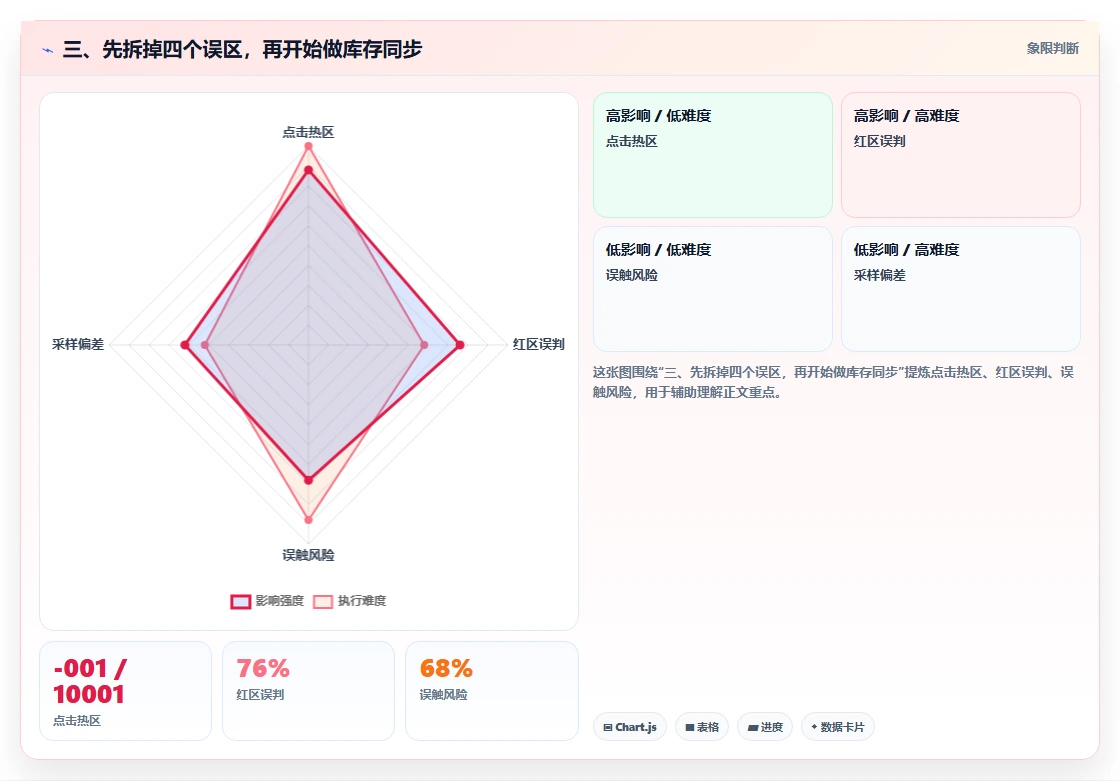Click the 执行难度 legend label
Screen dimensions: 1120x781
pos(361,601)
